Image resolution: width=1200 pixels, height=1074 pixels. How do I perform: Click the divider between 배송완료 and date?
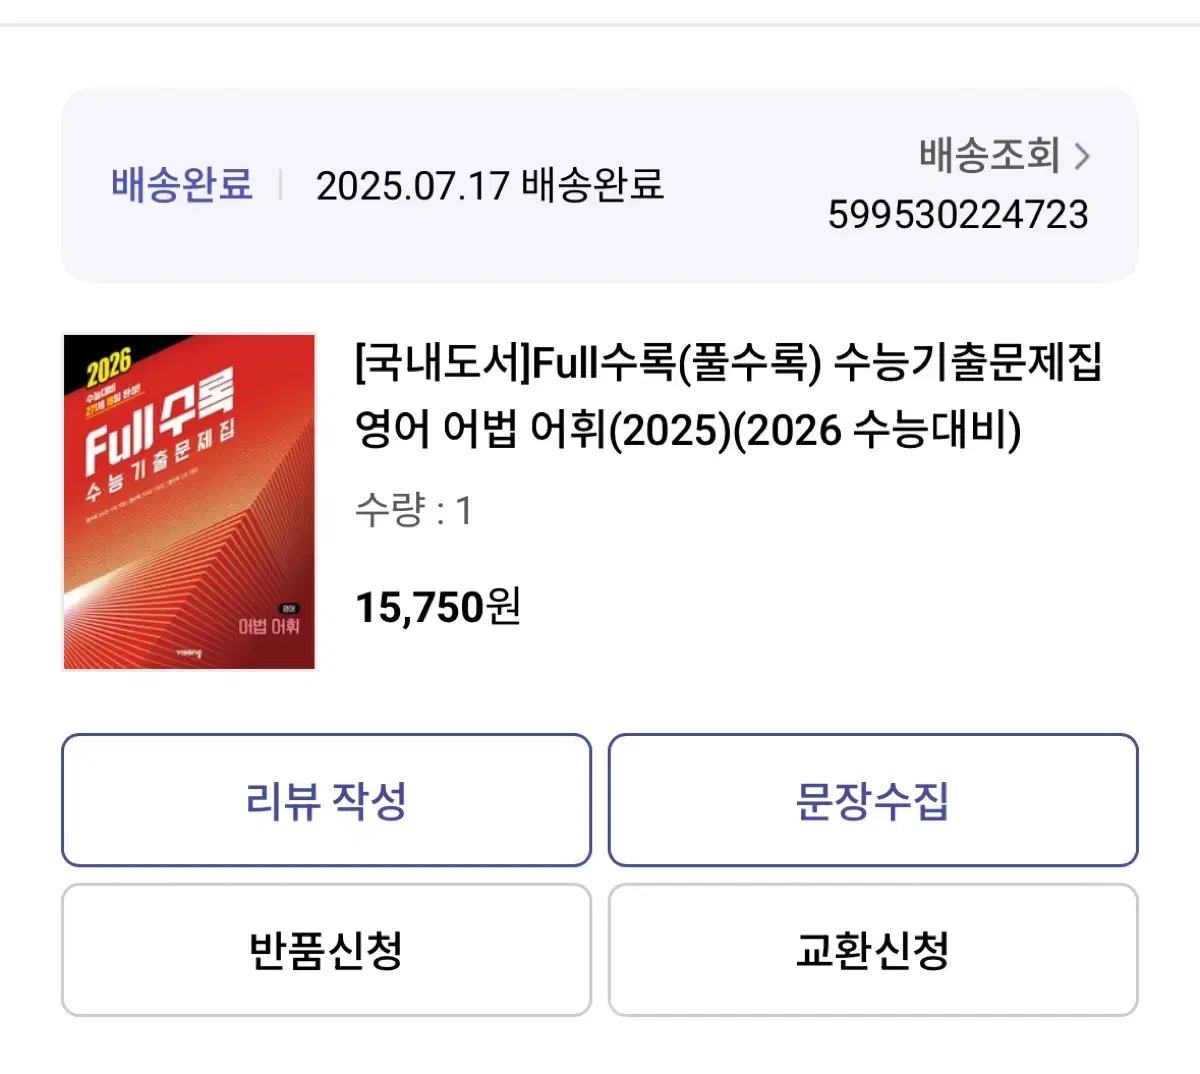click(281, 185)
